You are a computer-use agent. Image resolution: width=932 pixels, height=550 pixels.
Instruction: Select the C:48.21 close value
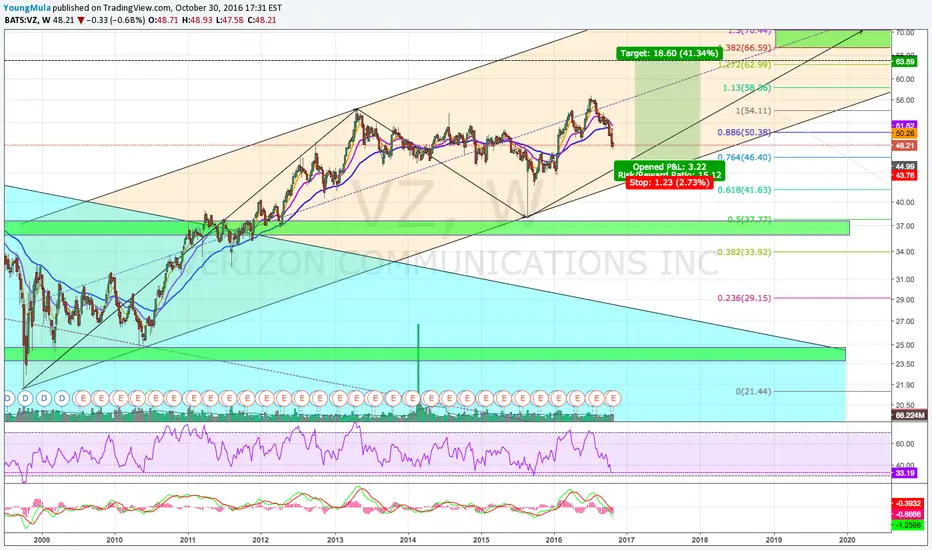click(262, 20)
